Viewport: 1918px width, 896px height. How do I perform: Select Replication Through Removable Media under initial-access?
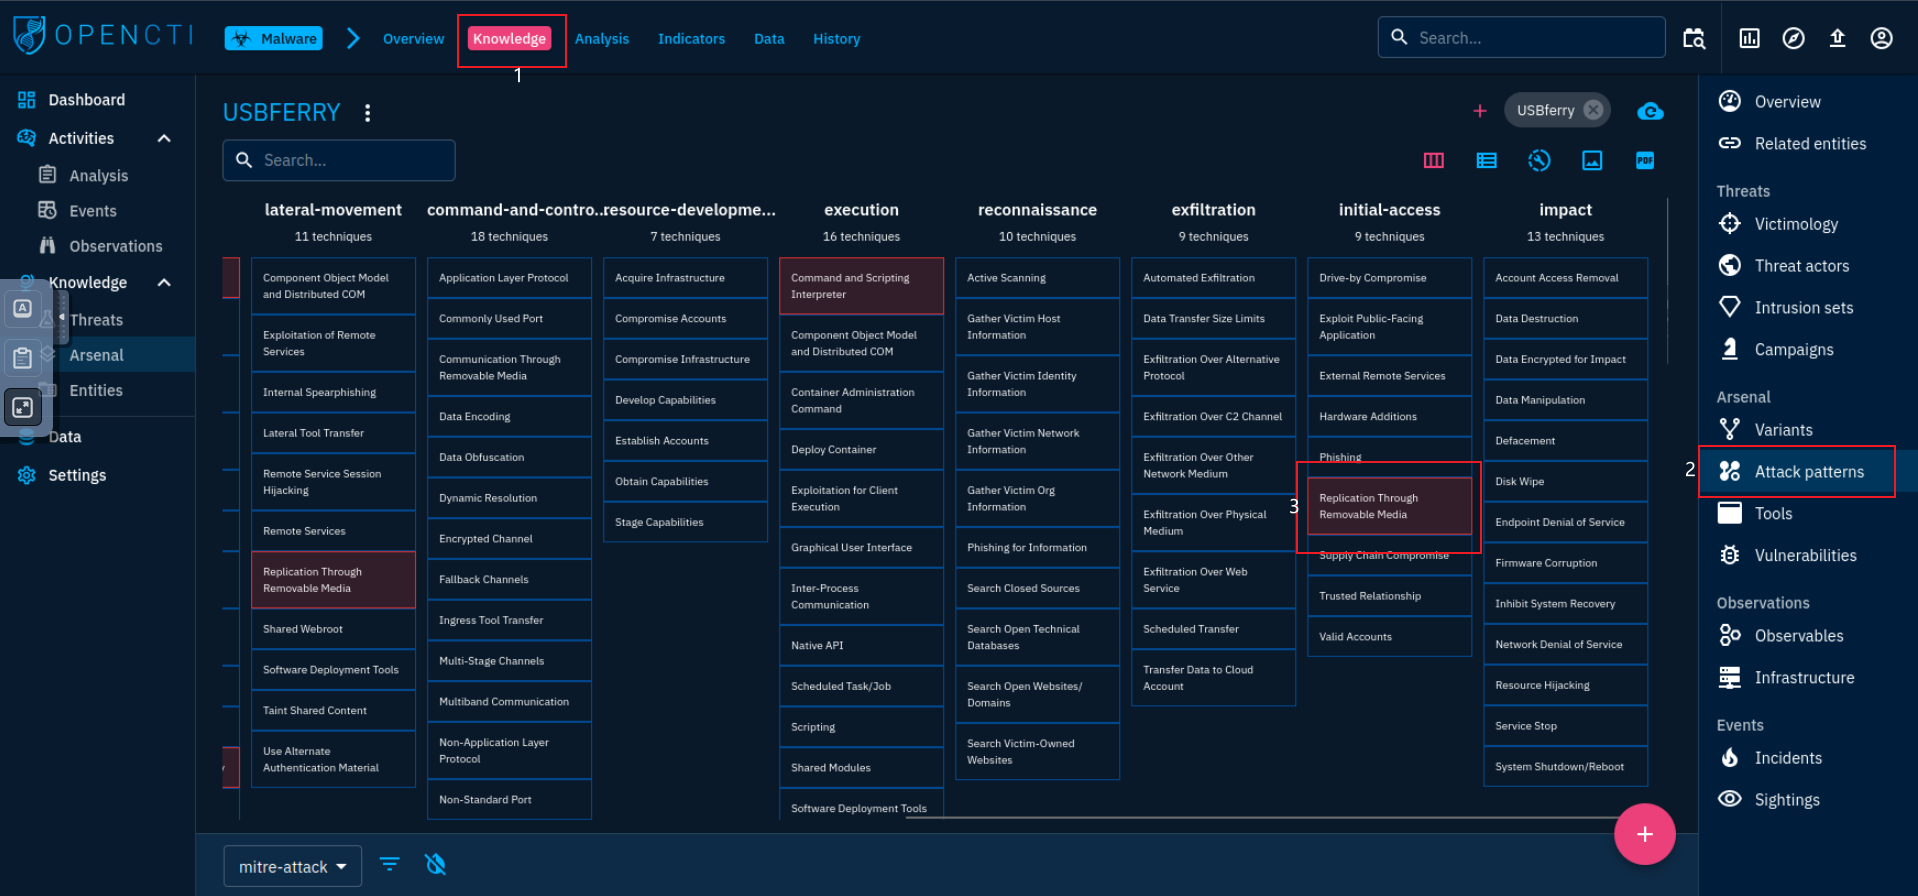pos(1389,506)
